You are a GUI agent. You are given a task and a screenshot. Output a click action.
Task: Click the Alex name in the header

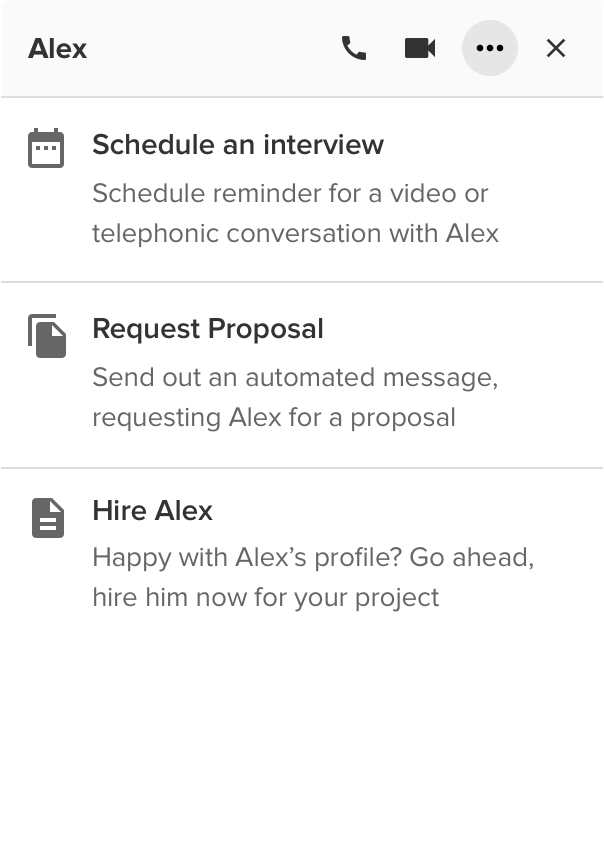[x=58, y=48]
